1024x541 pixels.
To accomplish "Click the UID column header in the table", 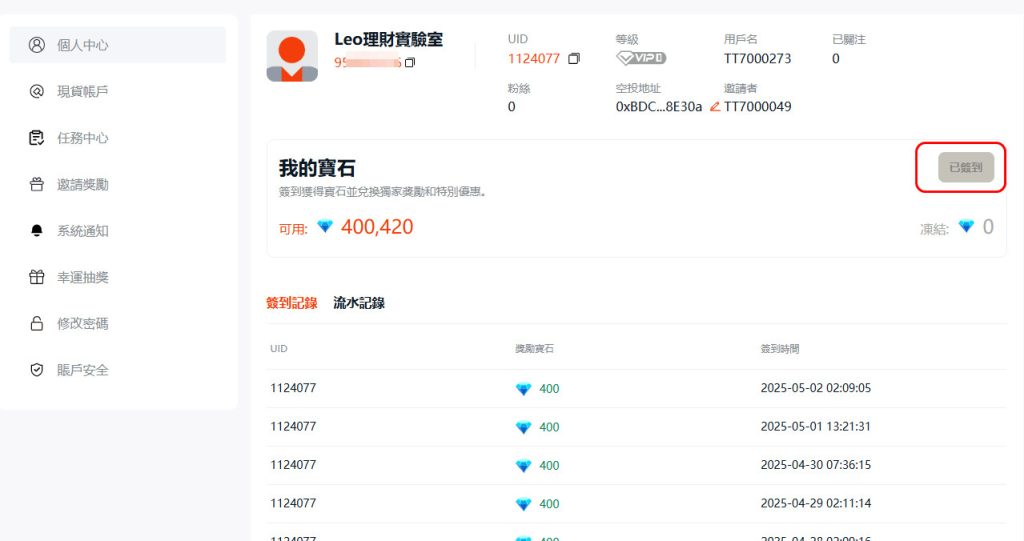I will tap(279, 349).
